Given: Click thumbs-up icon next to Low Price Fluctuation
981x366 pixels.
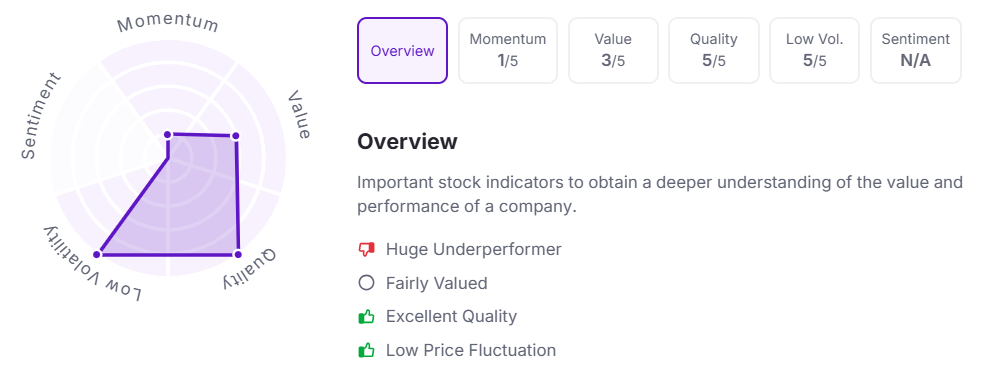Looking at the screenshot, I should (366, 350).
